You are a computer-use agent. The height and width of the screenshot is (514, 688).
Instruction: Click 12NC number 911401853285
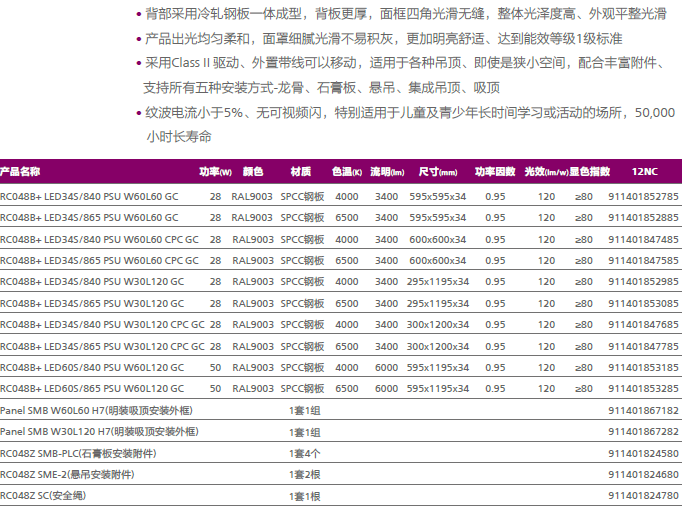pyautogui.click(x=643, y=388)
